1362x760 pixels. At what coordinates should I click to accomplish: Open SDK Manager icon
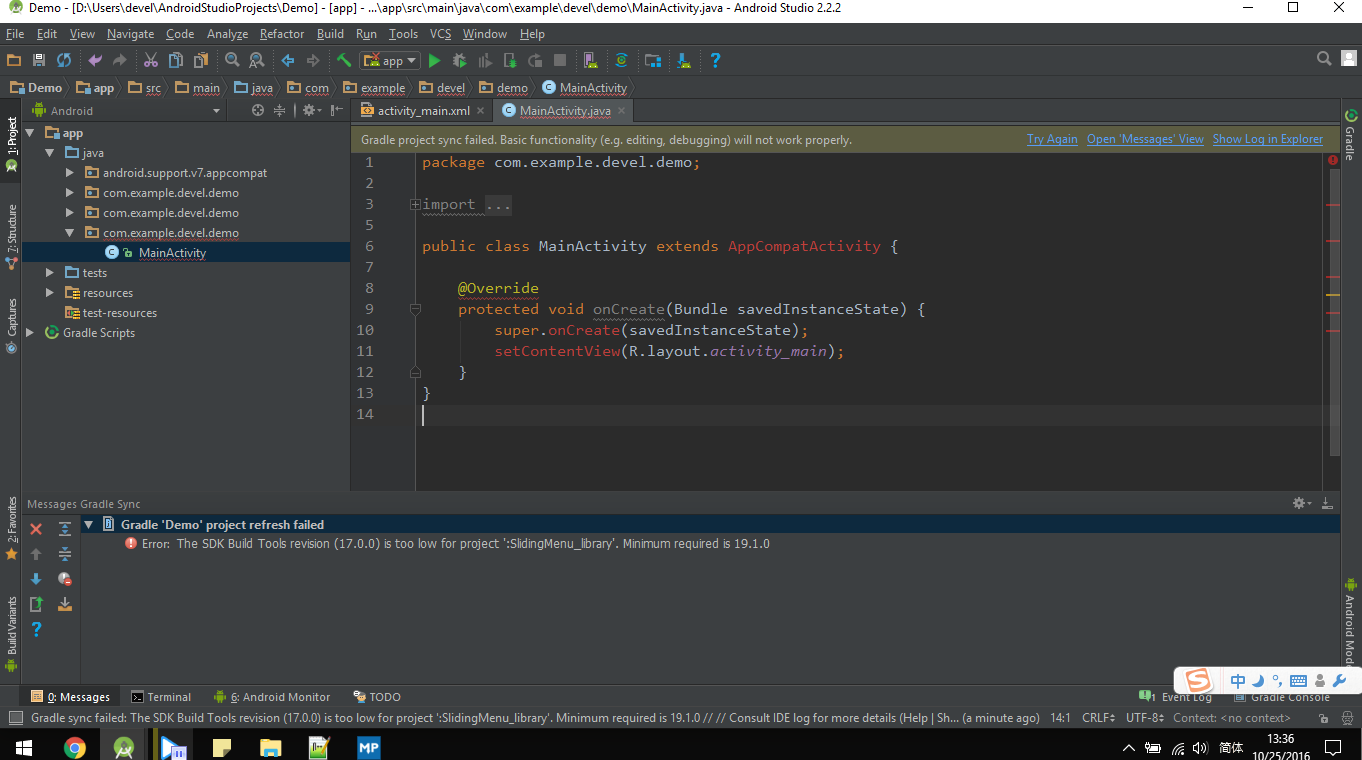pos(684,60)
